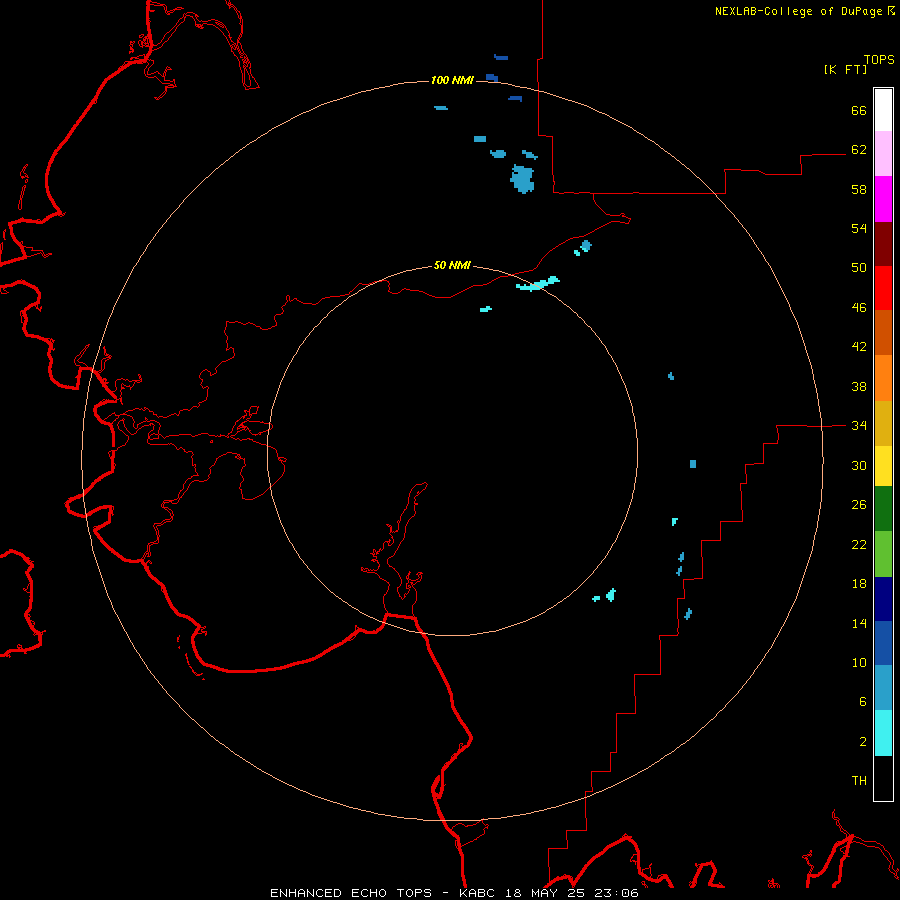Click the medium blue swatch between 10 and 14
Viewport: 900px width, 900px height.
pos(883,643)
